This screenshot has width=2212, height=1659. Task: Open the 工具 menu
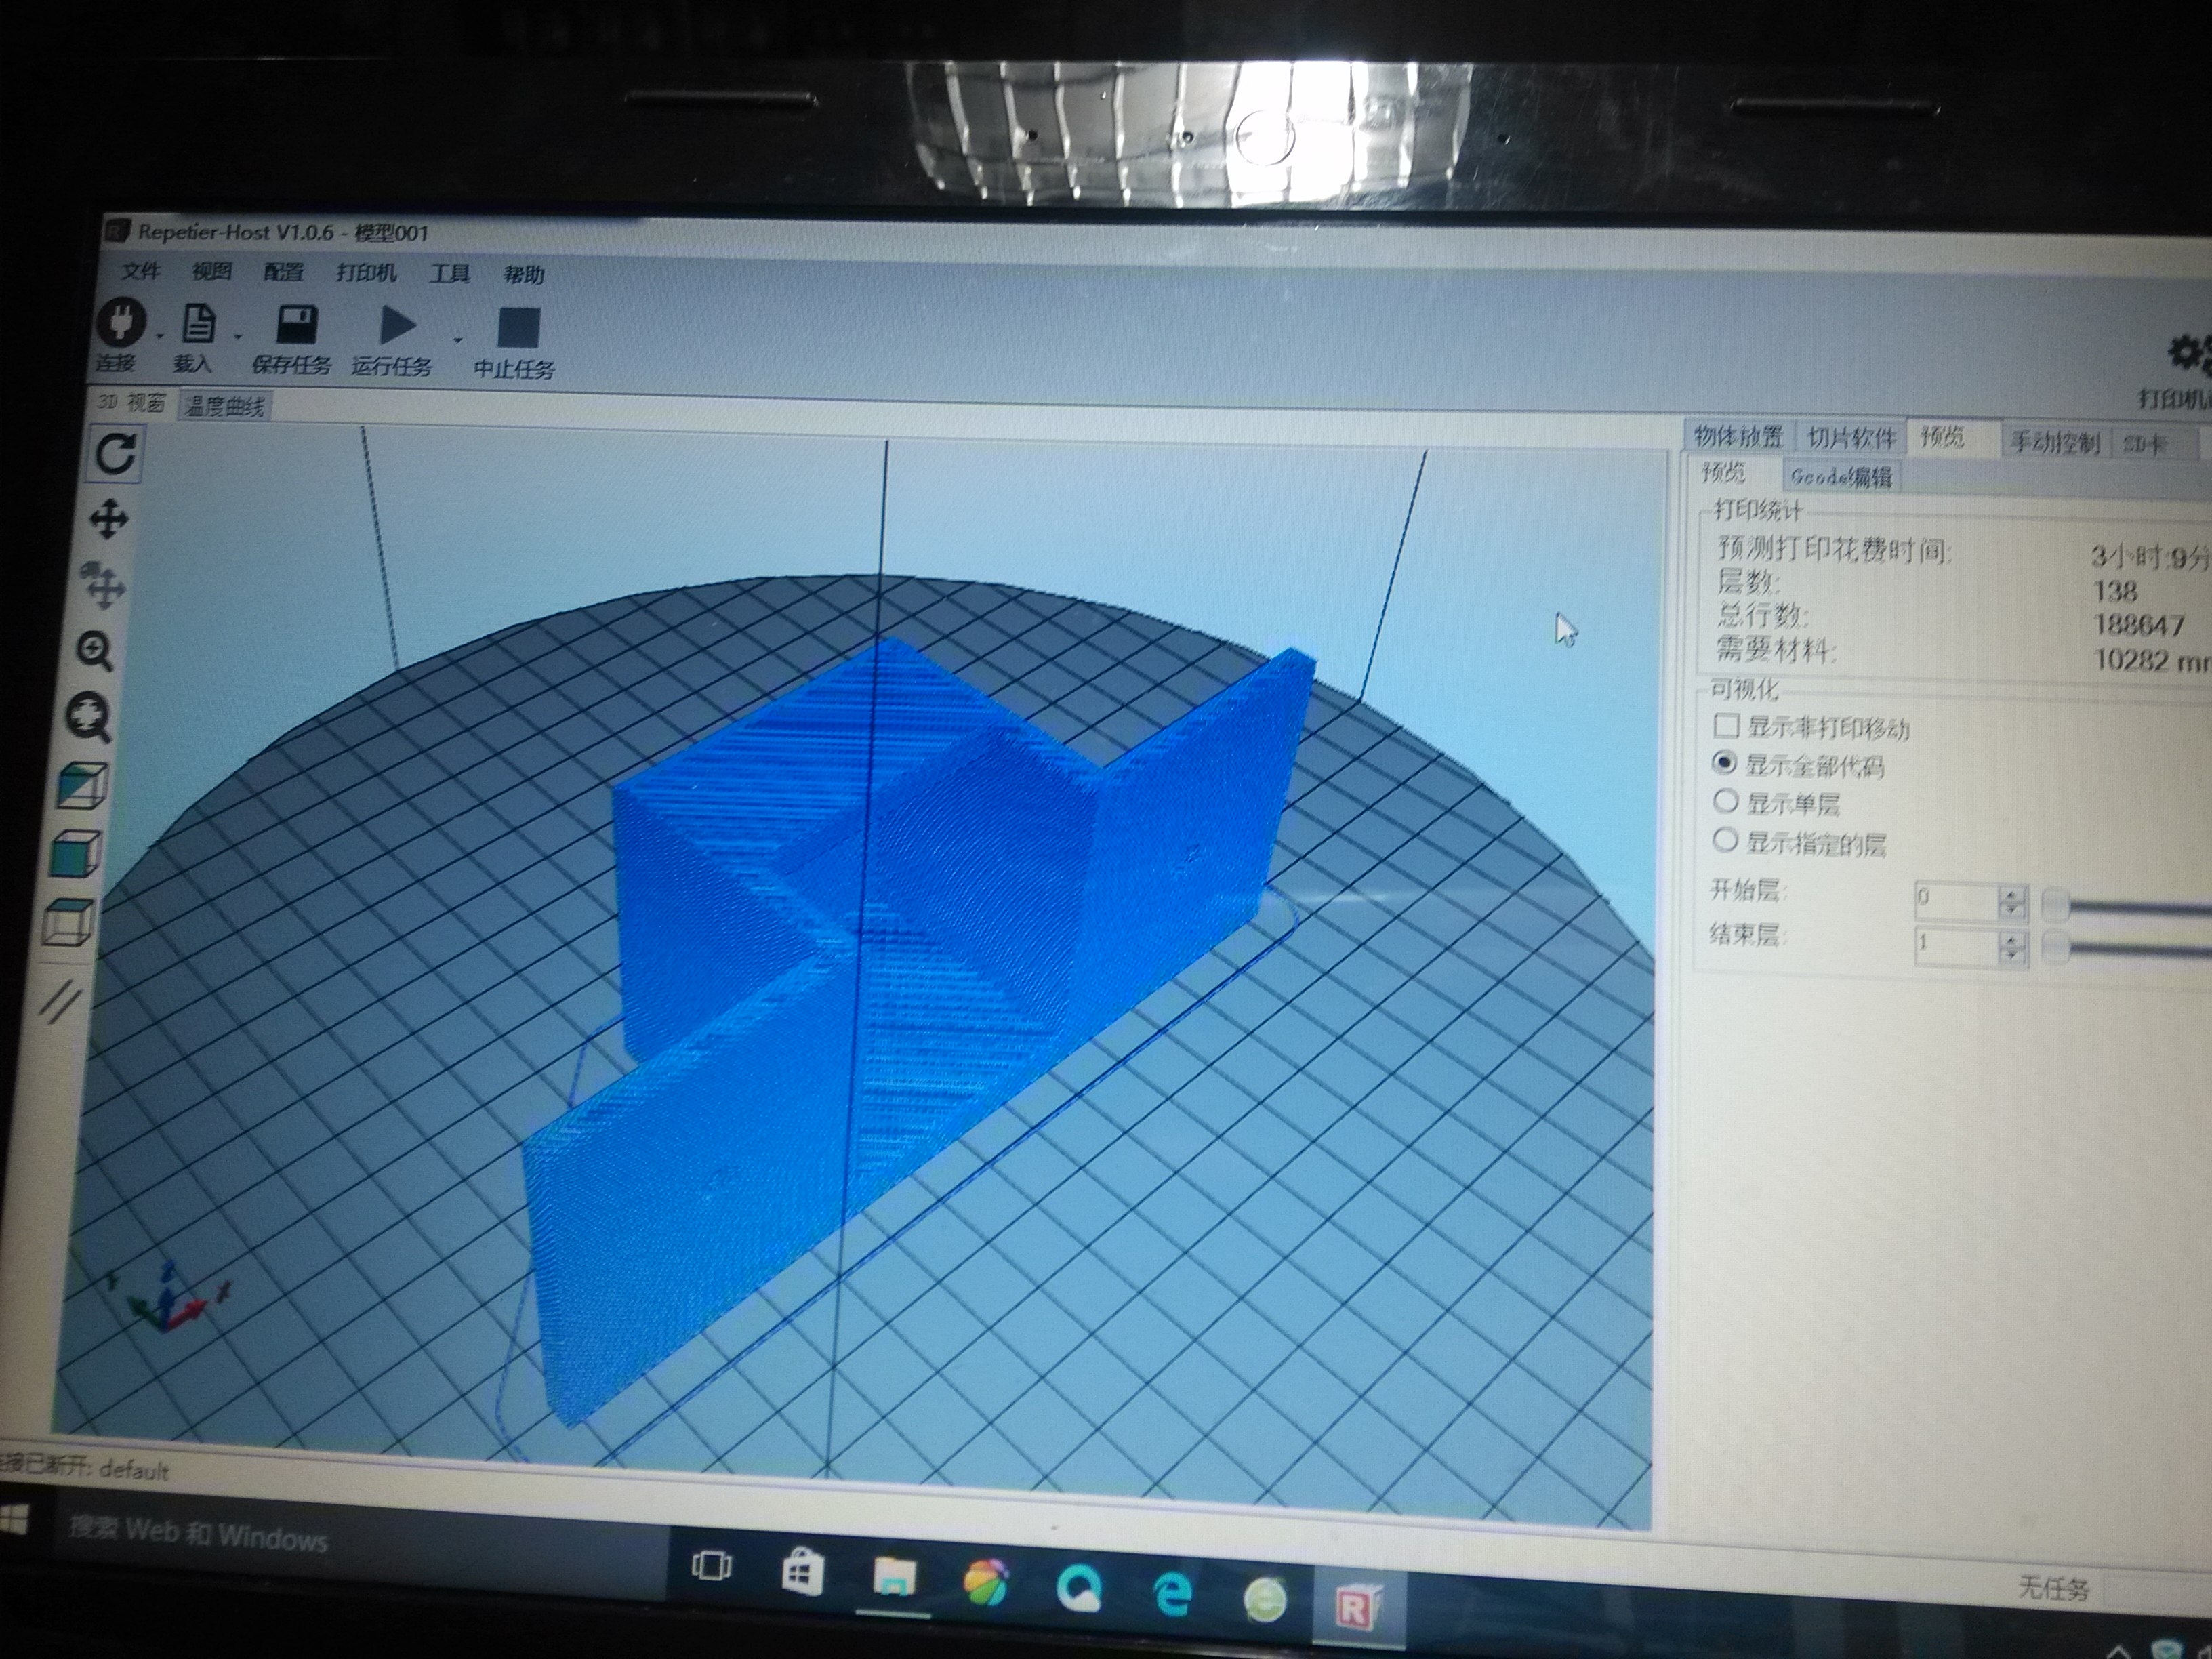[x=449, y=274]
